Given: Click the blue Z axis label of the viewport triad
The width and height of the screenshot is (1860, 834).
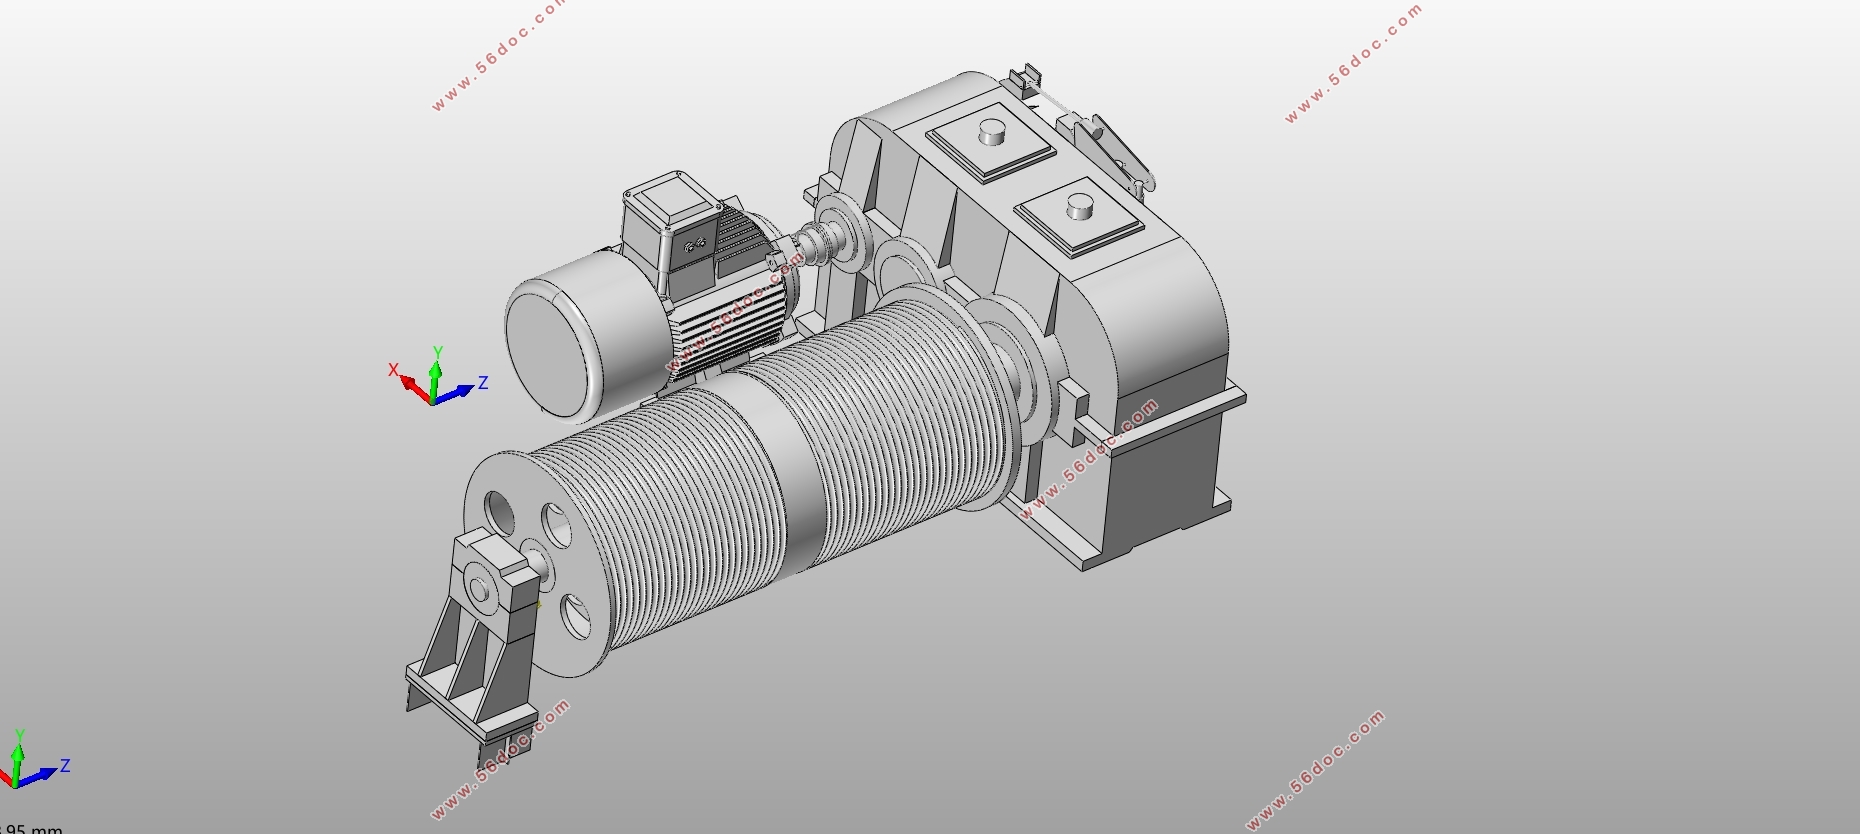Looking at the screenshot, I should 483,383.
